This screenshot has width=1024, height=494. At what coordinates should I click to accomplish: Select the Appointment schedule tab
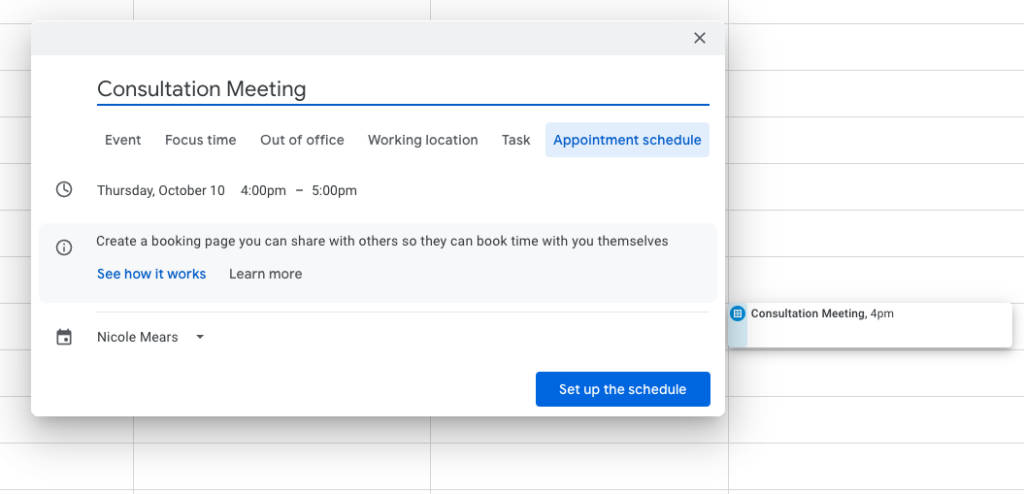click(x=627, y=140)
